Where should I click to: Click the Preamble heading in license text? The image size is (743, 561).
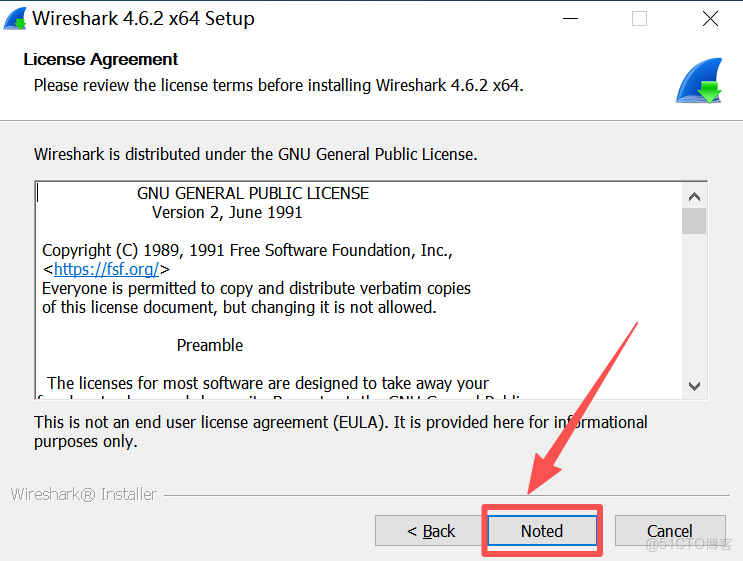[210, 345]
